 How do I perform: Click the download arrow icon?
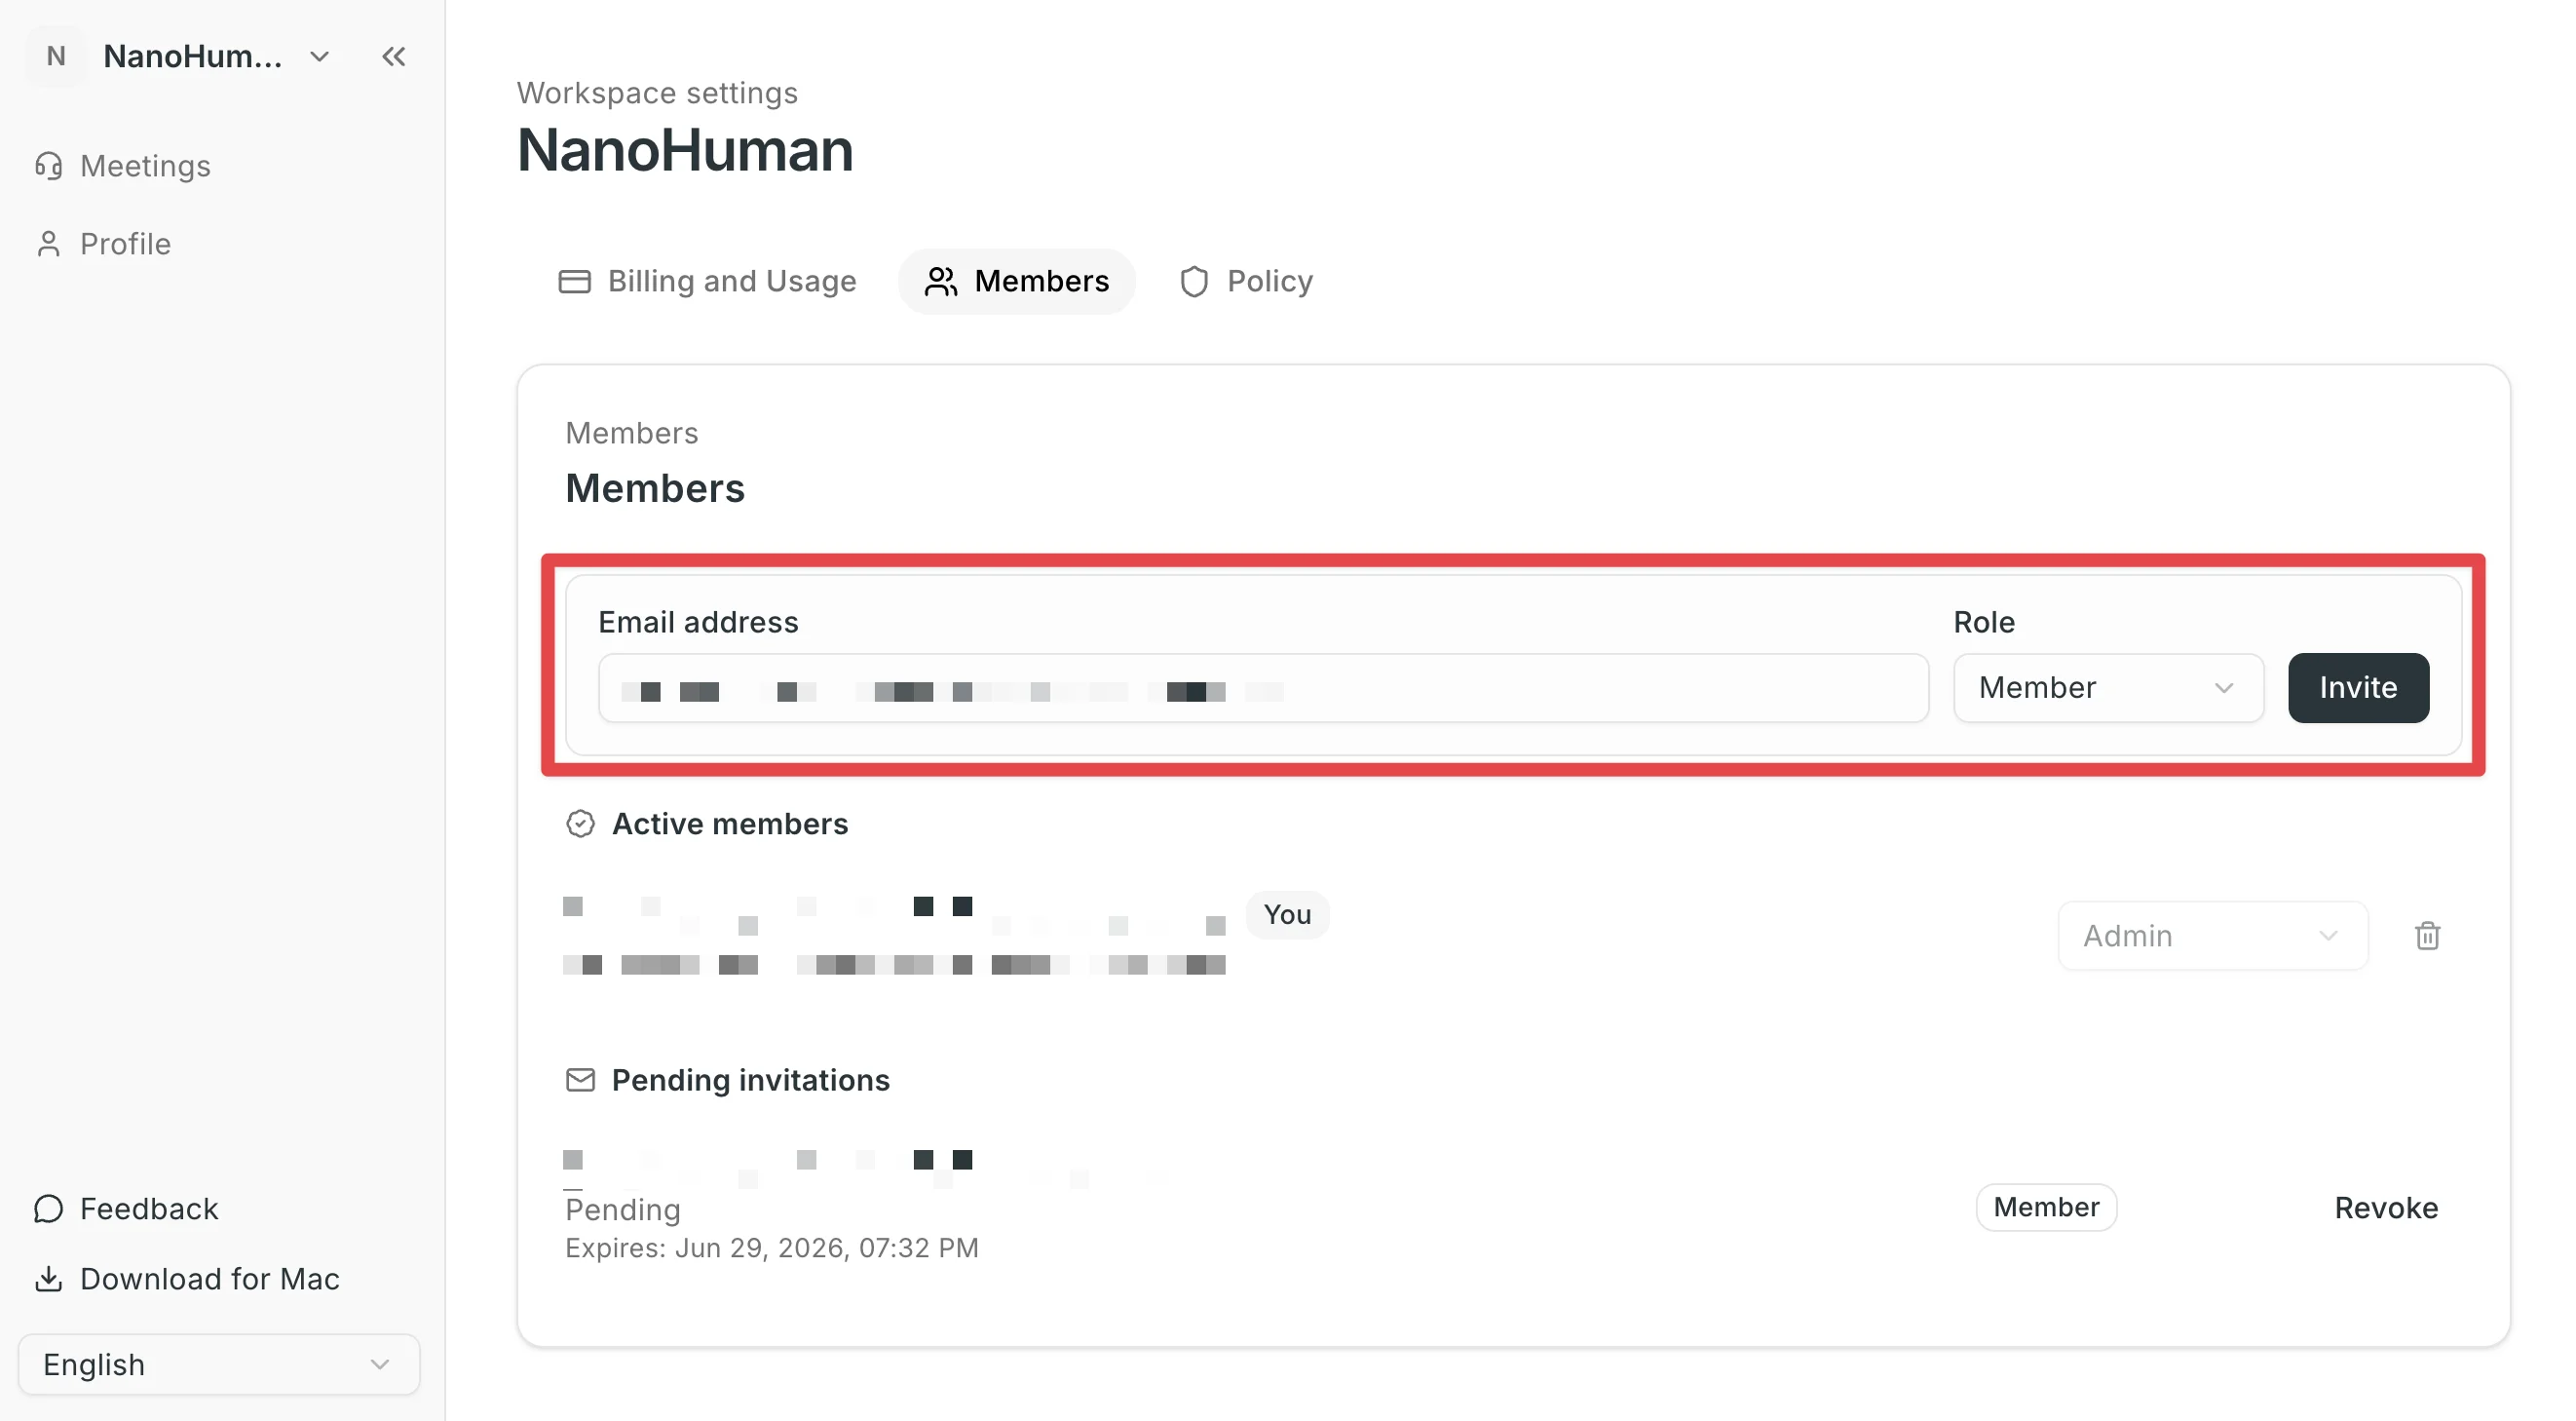(x=48, y=1279)
